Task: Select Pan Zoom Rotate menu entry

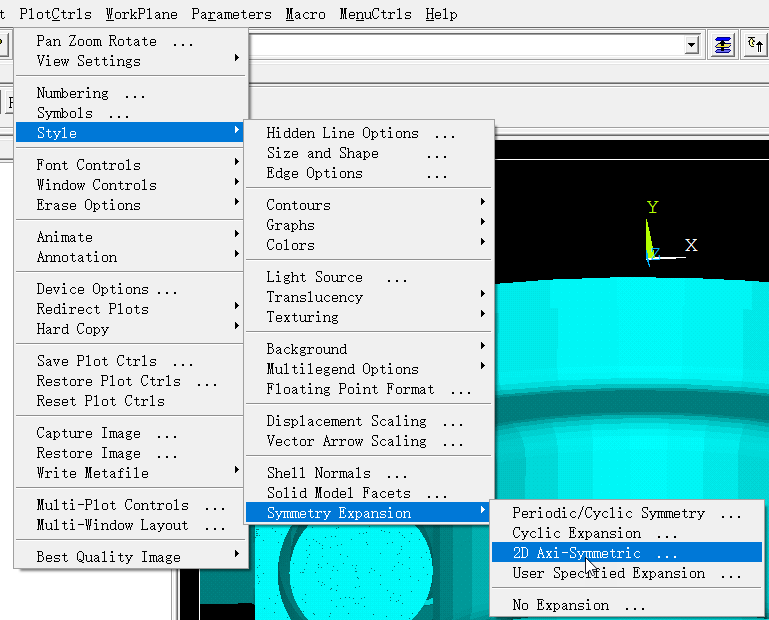Action: 130,41
